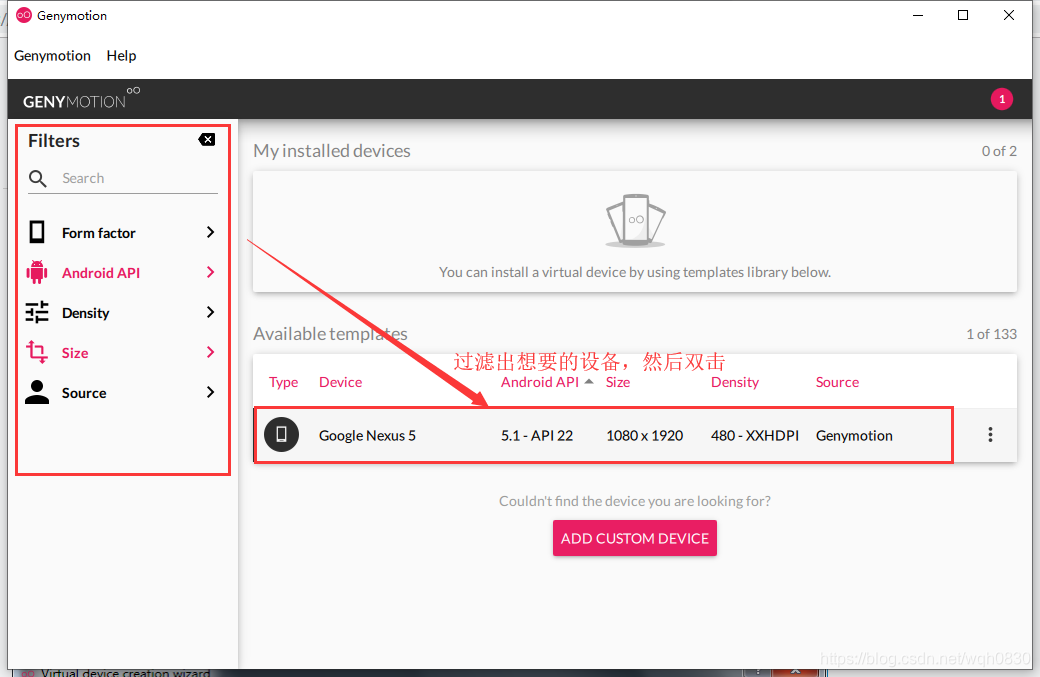Toggle sort arrow next to Android API column

[x=589, y=381]
